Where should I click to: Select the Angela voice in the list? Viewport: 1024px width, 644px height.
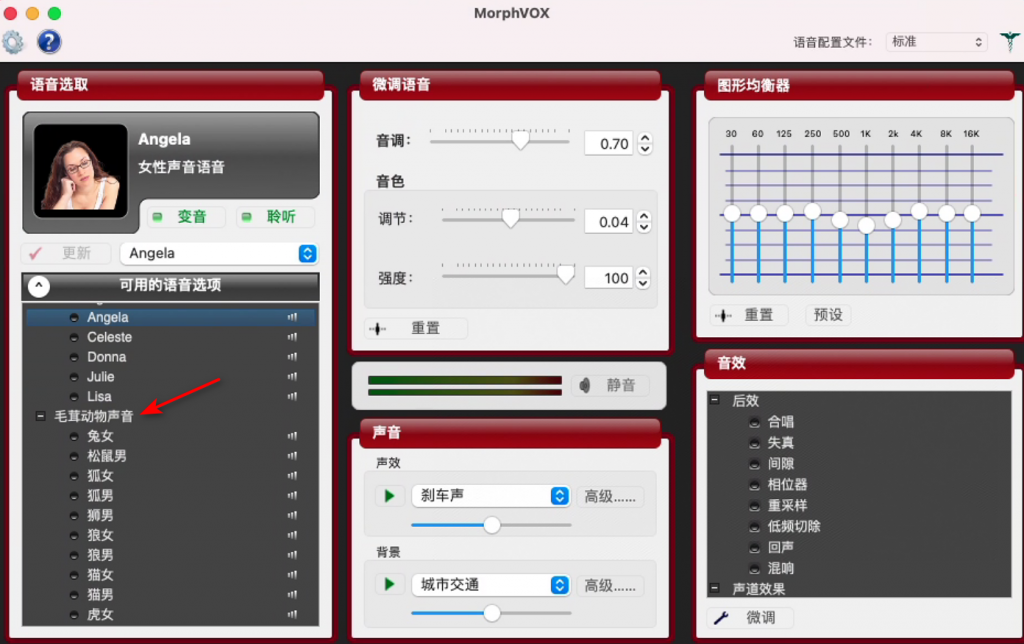170,317
